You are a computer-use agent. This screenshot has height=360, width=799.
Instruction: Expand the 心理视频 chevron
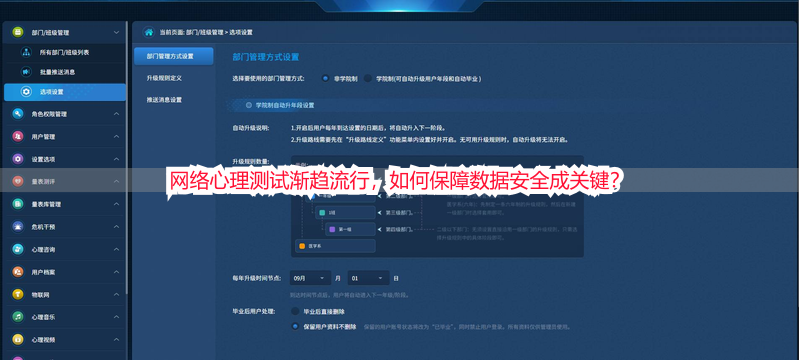(116, 339)
